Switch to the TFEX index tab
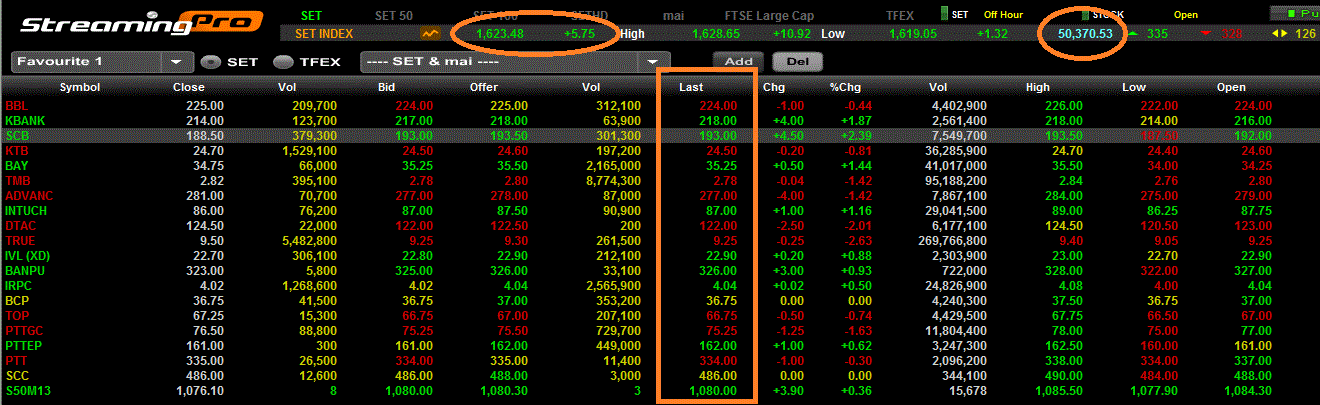Screen dimensions: 1320x405 pos(899,15)
